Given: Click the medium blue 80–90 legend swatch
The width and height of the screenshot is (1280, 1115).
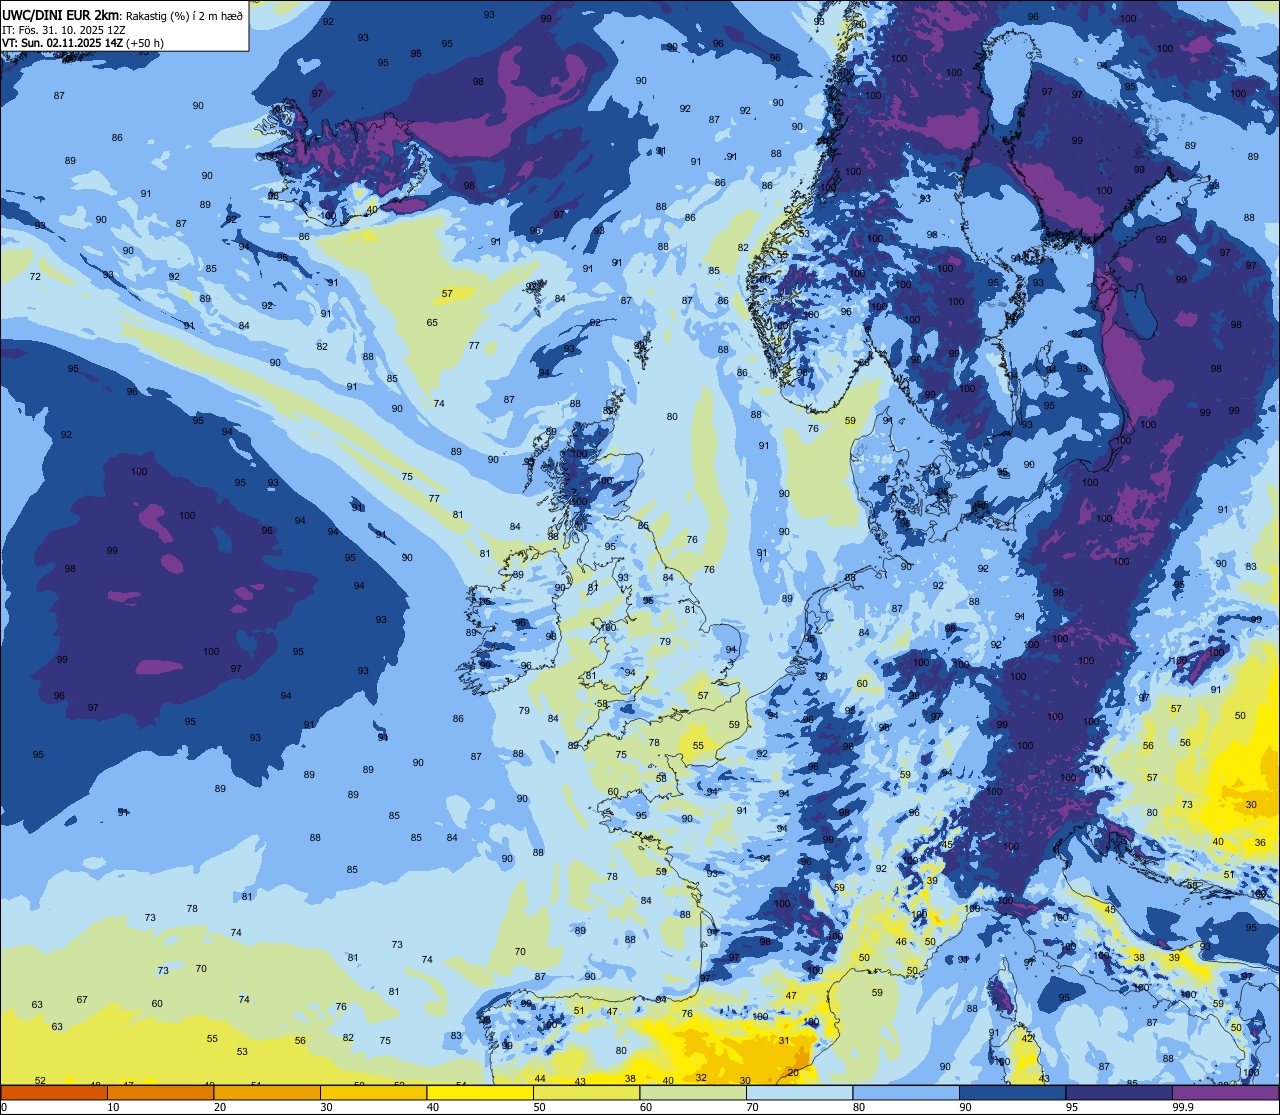Looking at the screenshot, I should pyautogui.click(x=906, y=1093).
